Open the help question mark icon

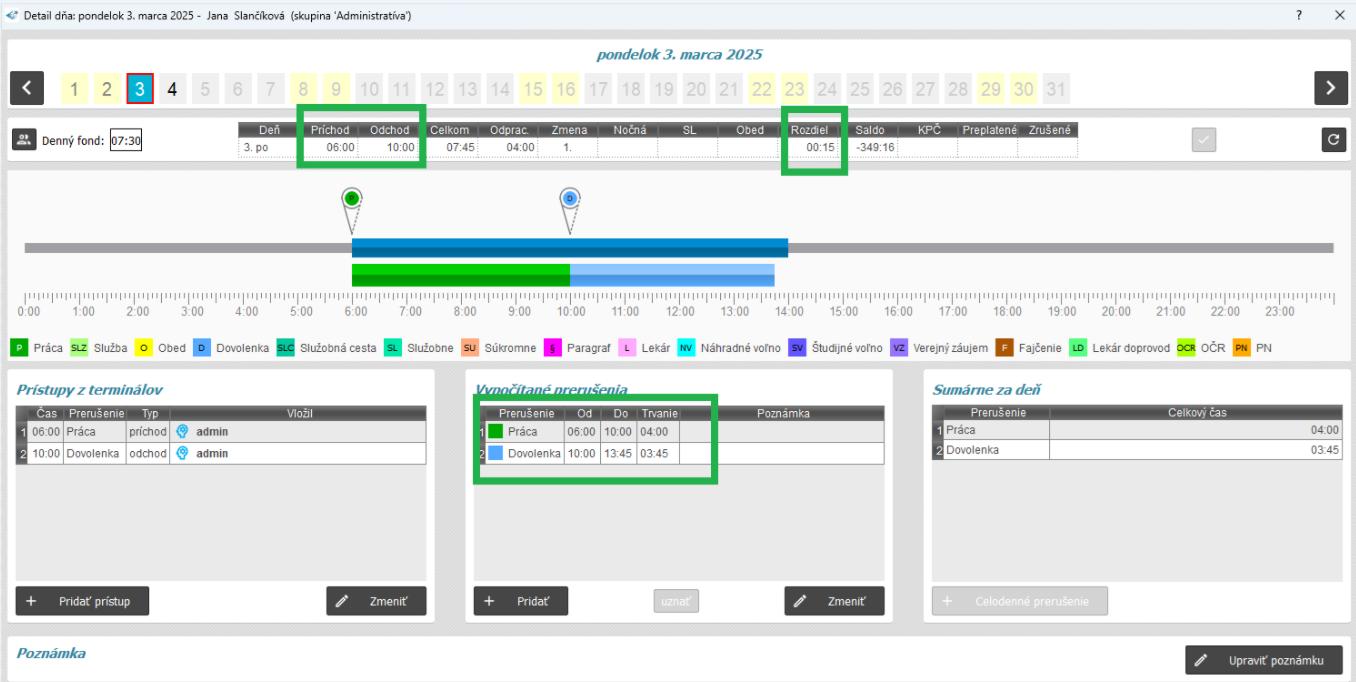[x=1299, y=15]
